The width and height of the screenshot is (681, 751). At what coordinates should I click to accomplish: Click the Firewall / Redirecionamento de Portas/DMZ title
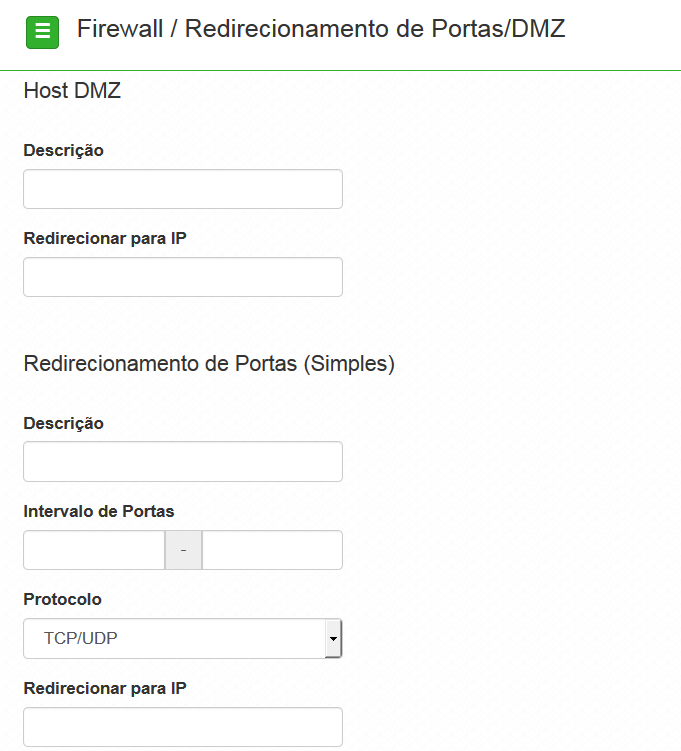pos(321,29)
